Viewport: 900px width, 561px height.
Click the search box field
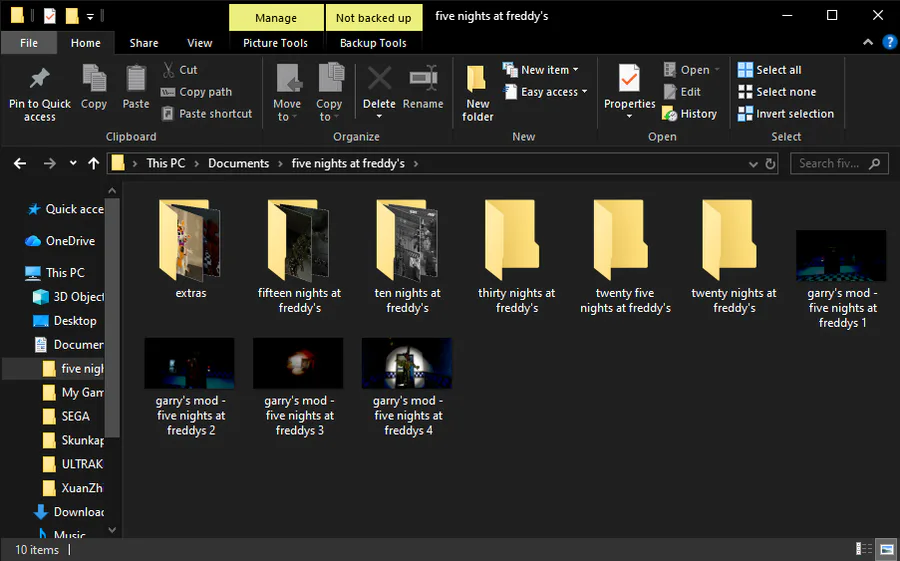pyautogui.click(x=840, y=164)
